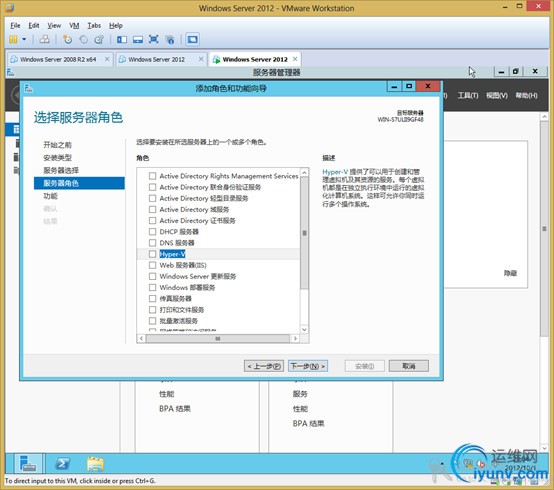Click the yellow Suspend VM toolbar icon

(13, 39)
